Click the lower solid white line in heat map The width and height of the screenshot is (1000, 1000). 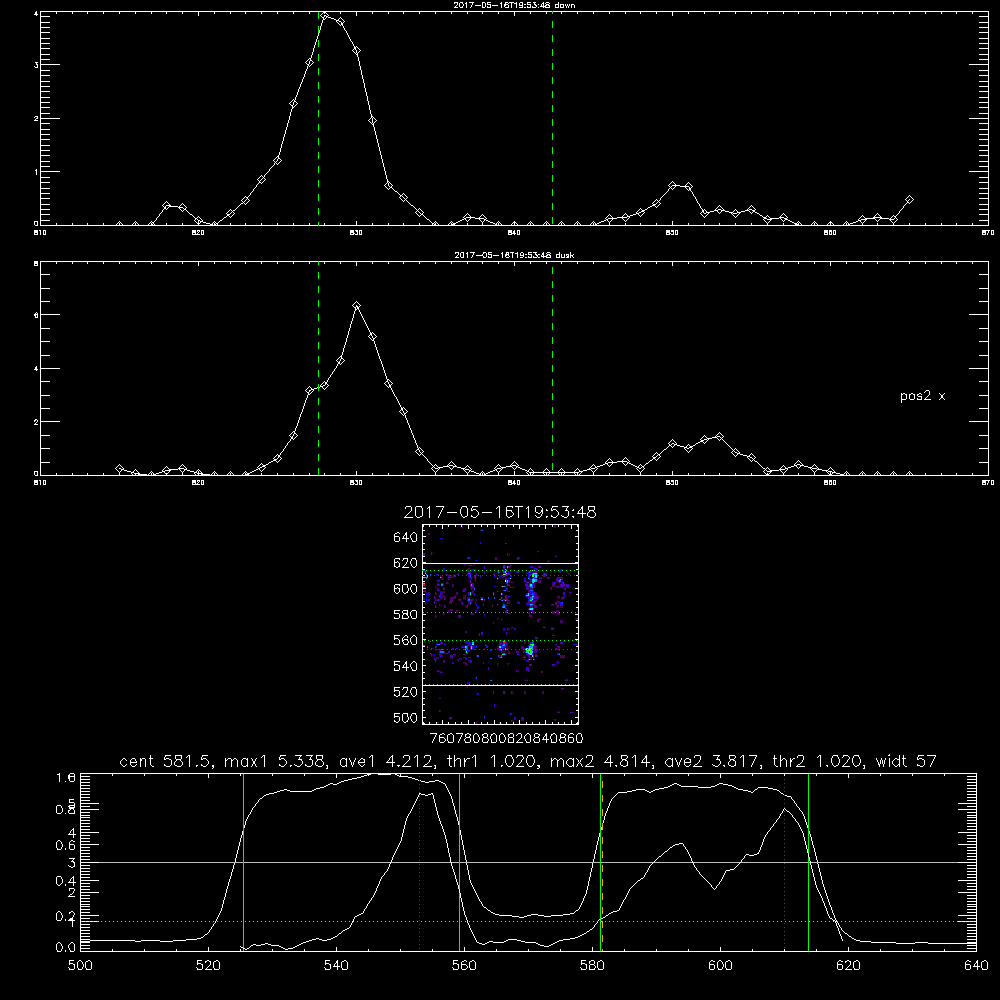[x=500, y=685]
